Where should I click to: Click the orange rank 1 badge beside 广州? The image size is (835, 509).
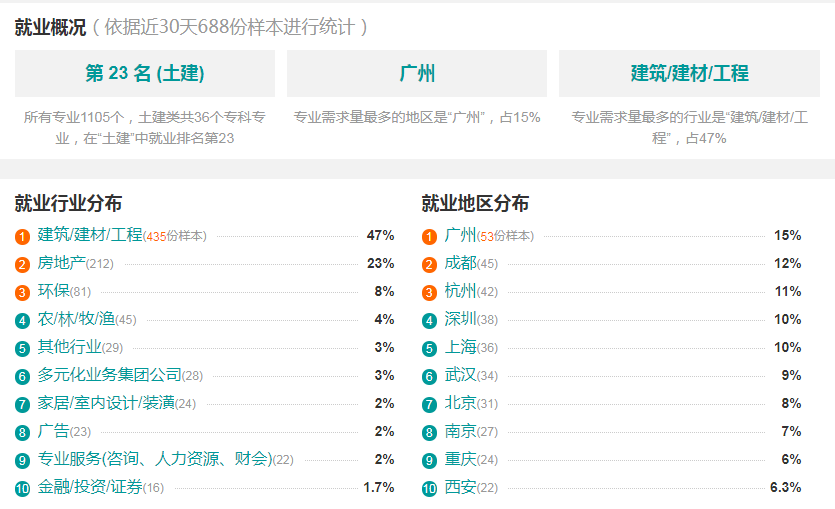(x=429, y=236)
